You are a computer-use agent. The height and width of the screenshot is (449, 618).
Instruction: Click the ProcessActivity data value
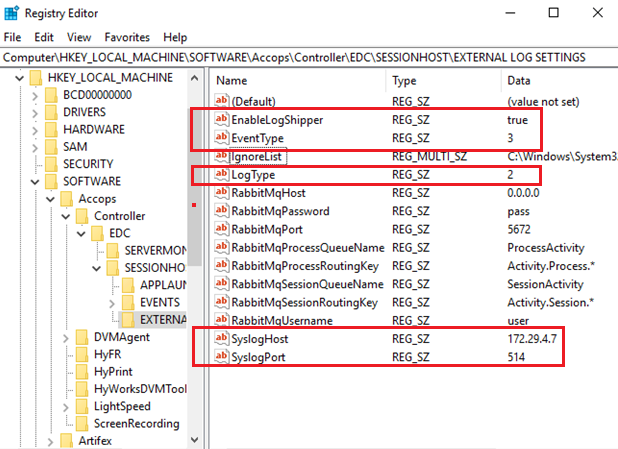[545, 248]
